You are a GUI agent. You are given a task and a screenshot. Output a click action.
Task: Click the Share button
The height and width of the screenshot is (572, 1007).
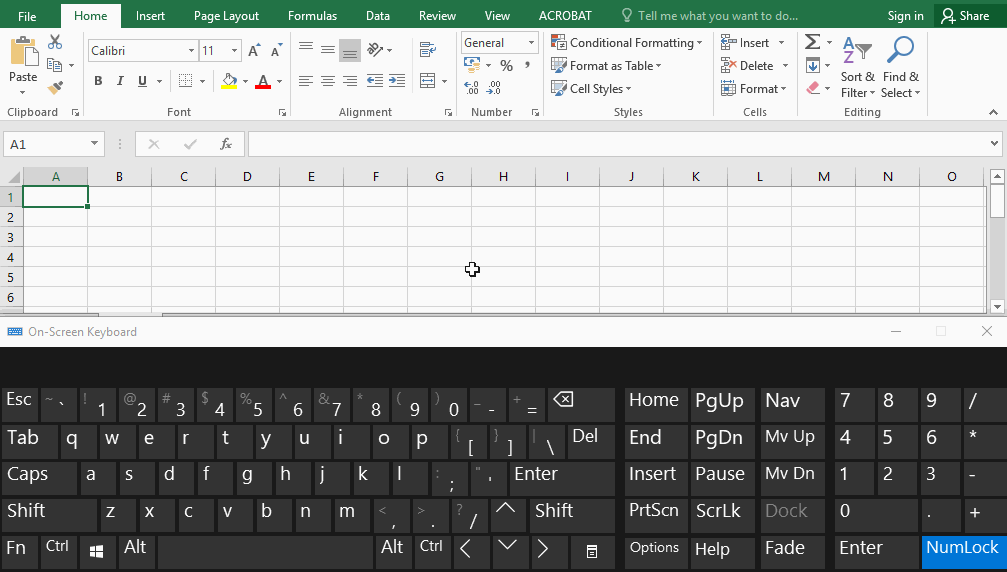click(965, 16)
